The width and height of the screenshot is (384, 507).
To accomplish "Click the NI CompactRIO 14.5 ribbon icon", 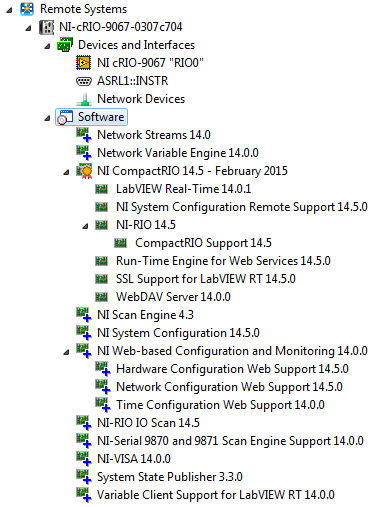I will pyautogui.click(x=84, y=171).
